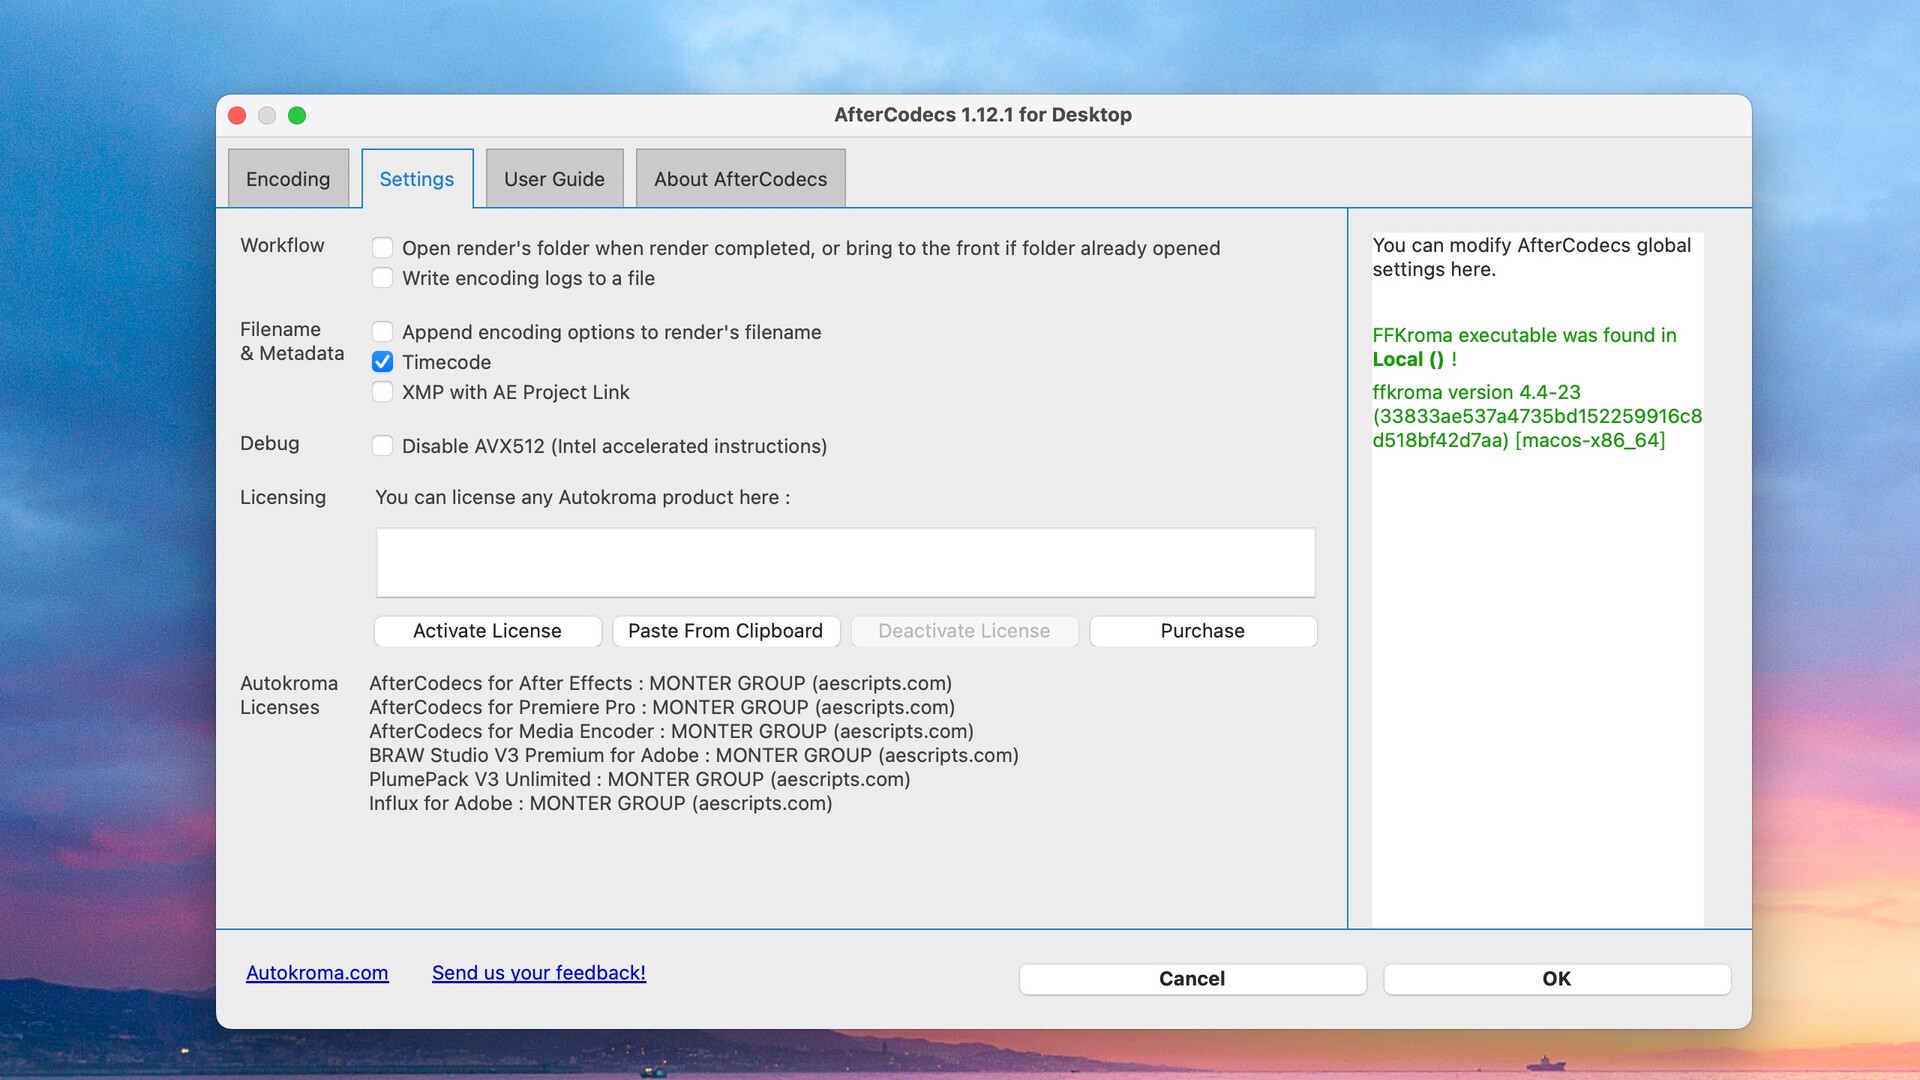Enable XMP with AE Project Link

coord(382,392)
